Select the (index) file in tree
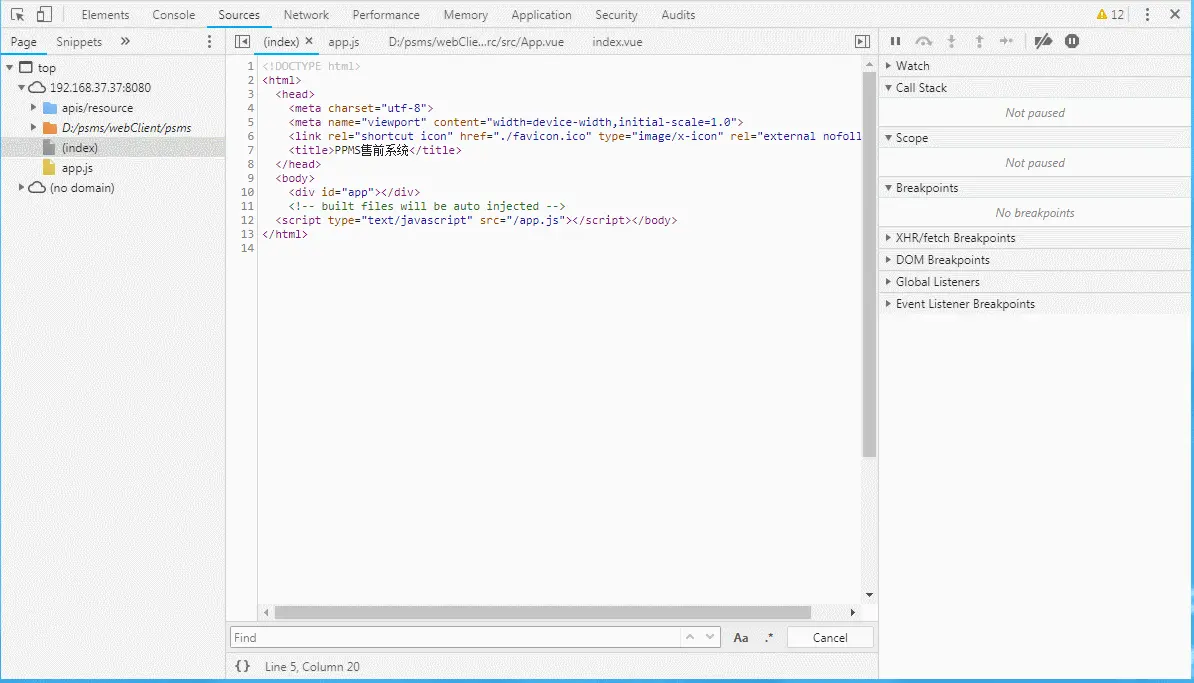Screen dimensions: 1194x683 coord(79,148)
